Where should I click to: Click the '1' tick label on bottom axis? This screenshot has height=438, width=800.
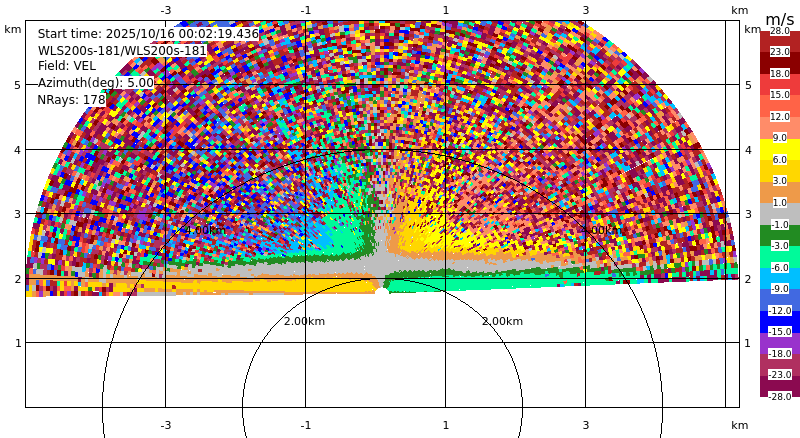pyautogui.click(x=446, y=425)
